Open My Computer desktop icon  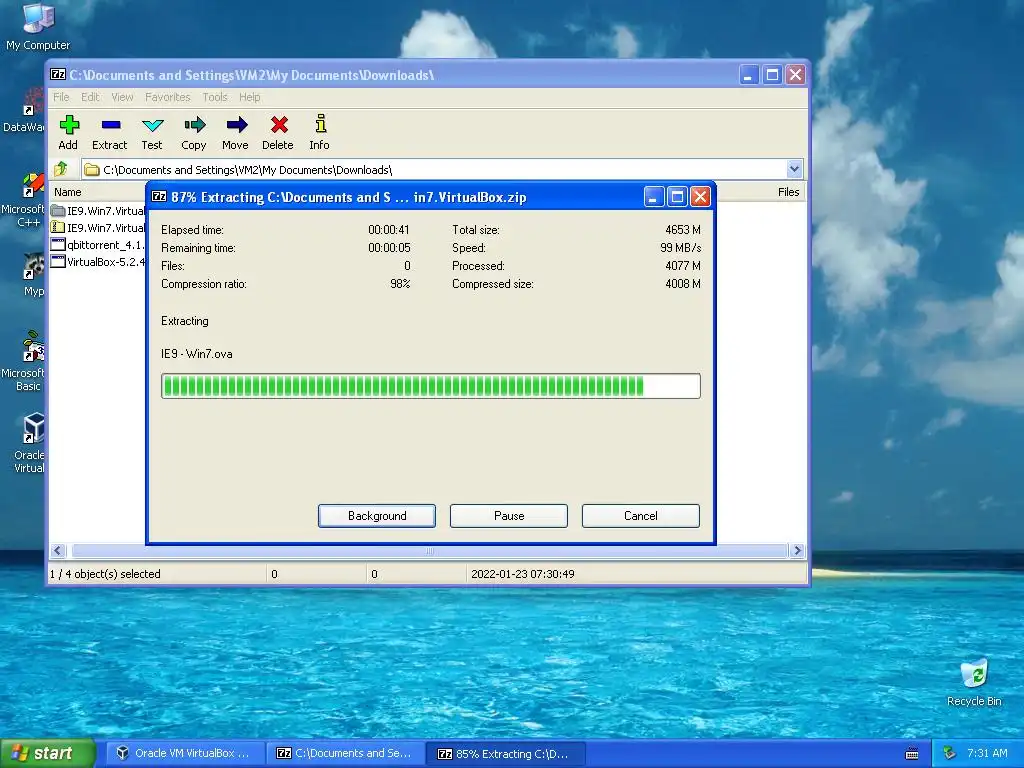38,27
